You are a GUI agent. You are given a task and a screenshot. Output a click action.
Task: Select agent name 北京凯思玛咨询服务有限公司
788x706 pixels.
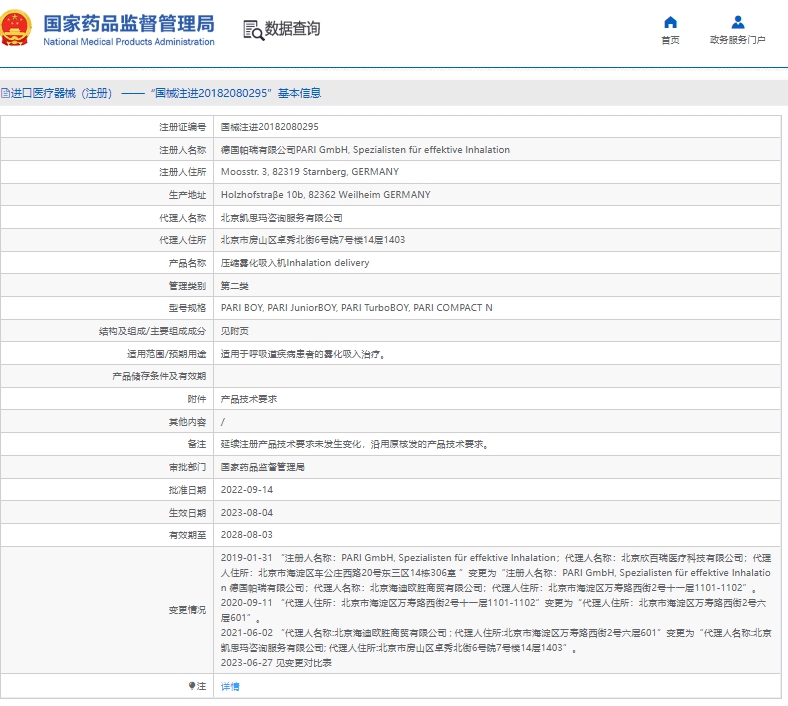[x=281, y=218]
